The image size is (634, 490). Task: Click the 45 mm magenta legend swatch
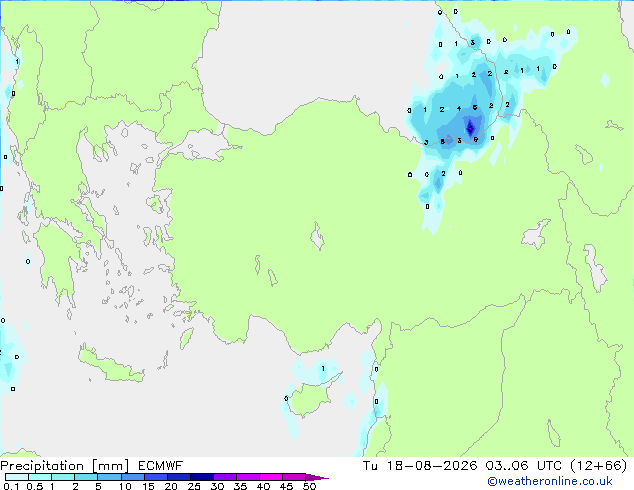point(294,477)
